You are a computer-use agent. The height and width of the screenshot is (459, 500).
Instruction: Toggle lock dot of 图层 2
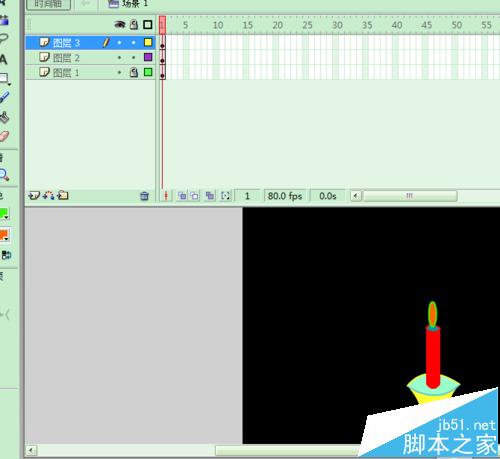[134, 58]
